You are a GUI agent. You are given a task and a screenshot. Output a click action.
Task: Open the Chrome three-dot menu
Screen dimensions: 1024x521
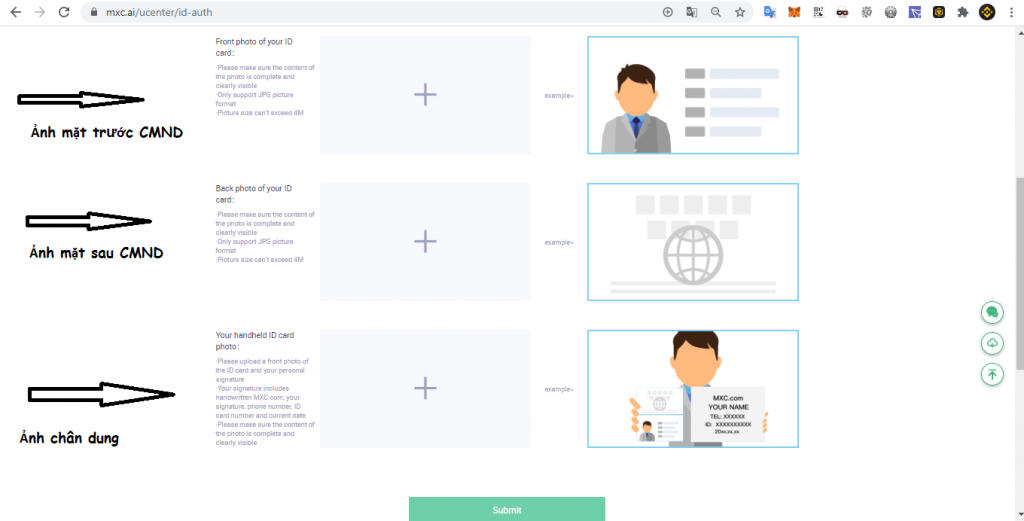pyautogui.click(x=1012, y=12)
